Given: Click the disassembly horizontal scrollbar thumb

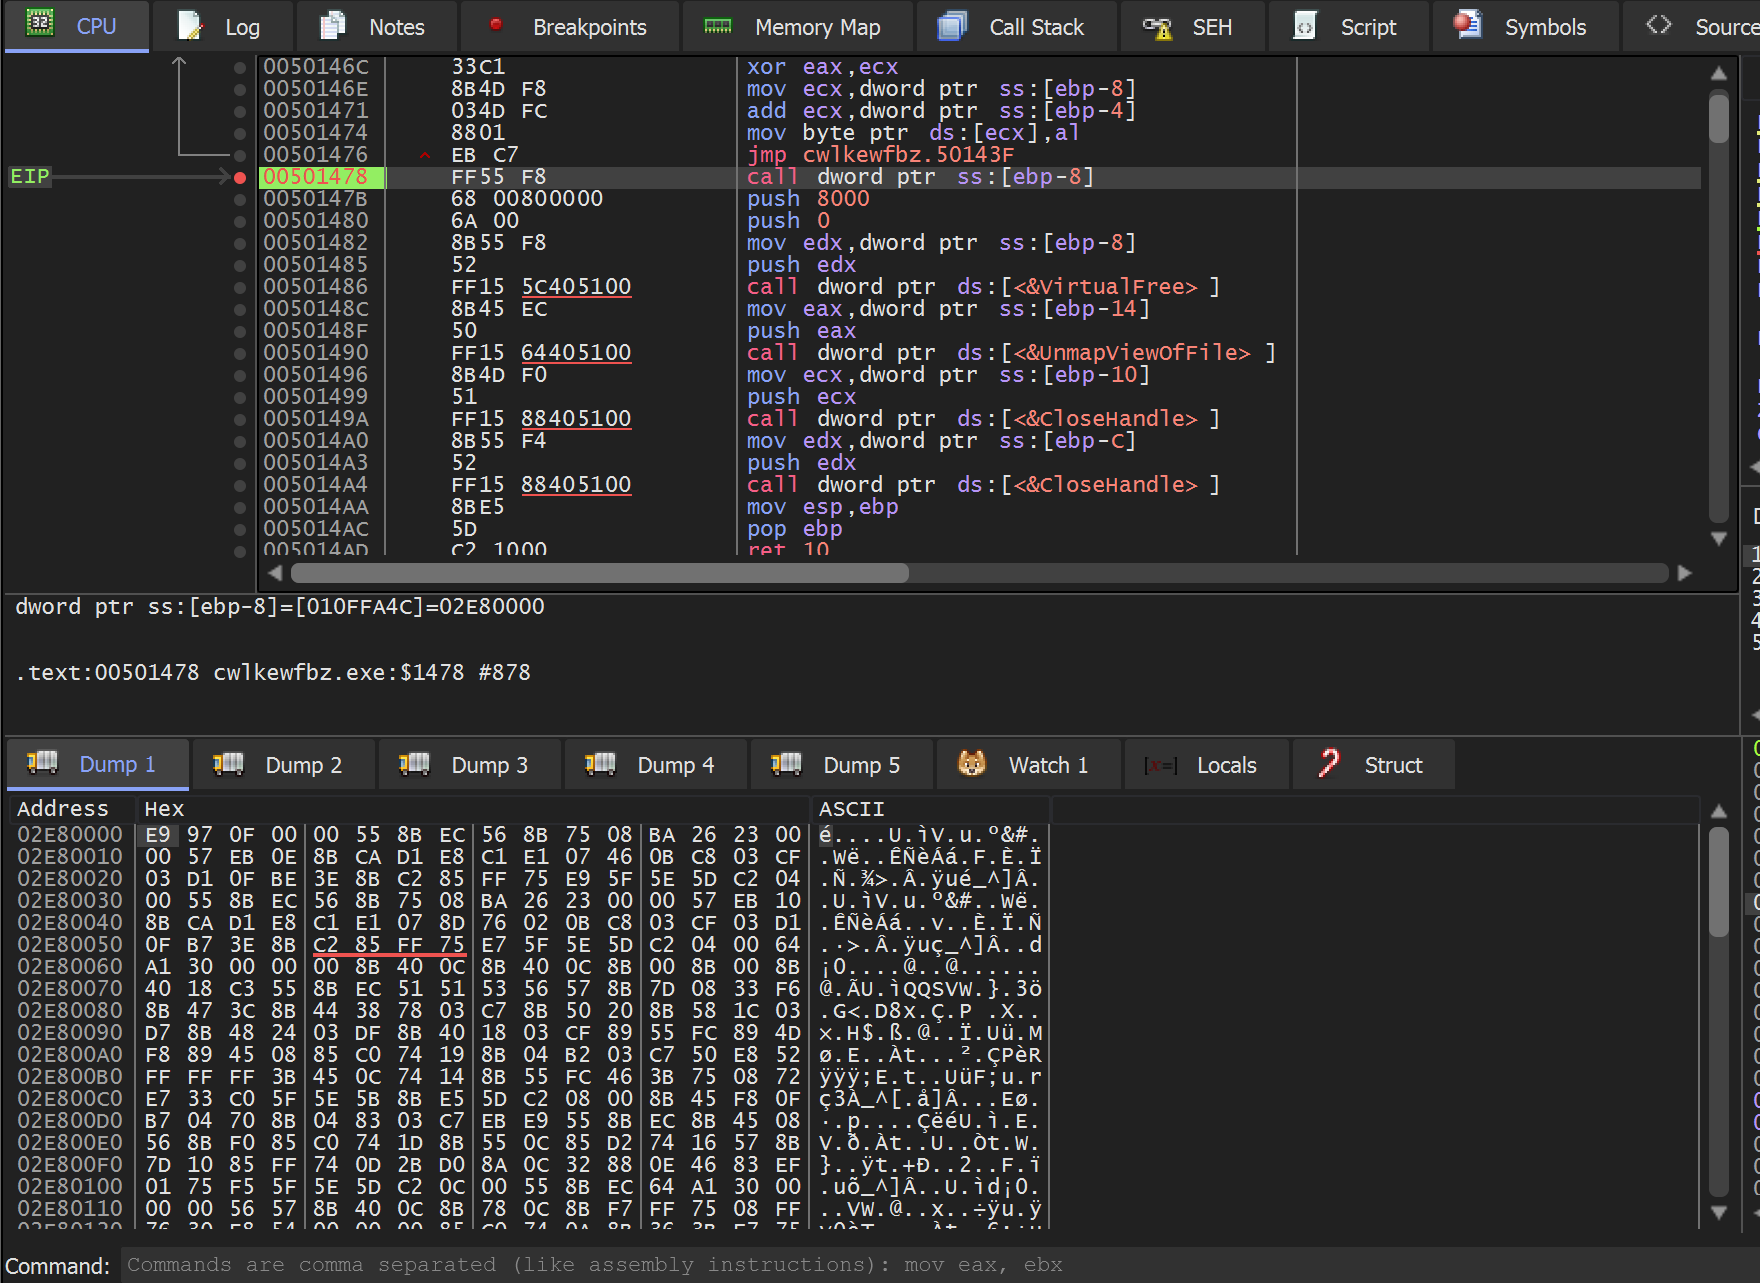Looking at the screenshot, I should coord(600,573).
